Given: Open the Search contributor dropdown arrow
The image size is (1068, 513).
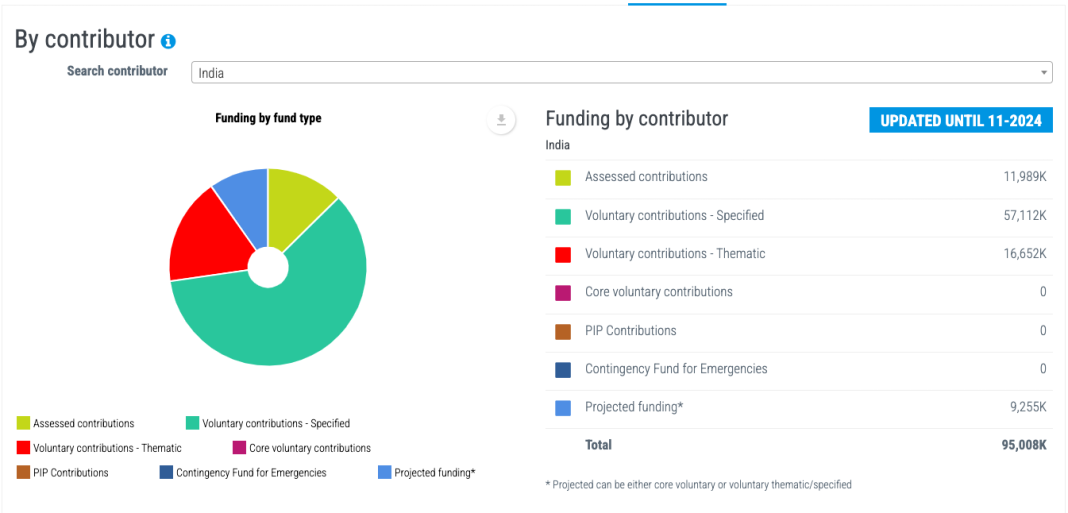Looking at the screenshot, I should [x=1043, y=73].
